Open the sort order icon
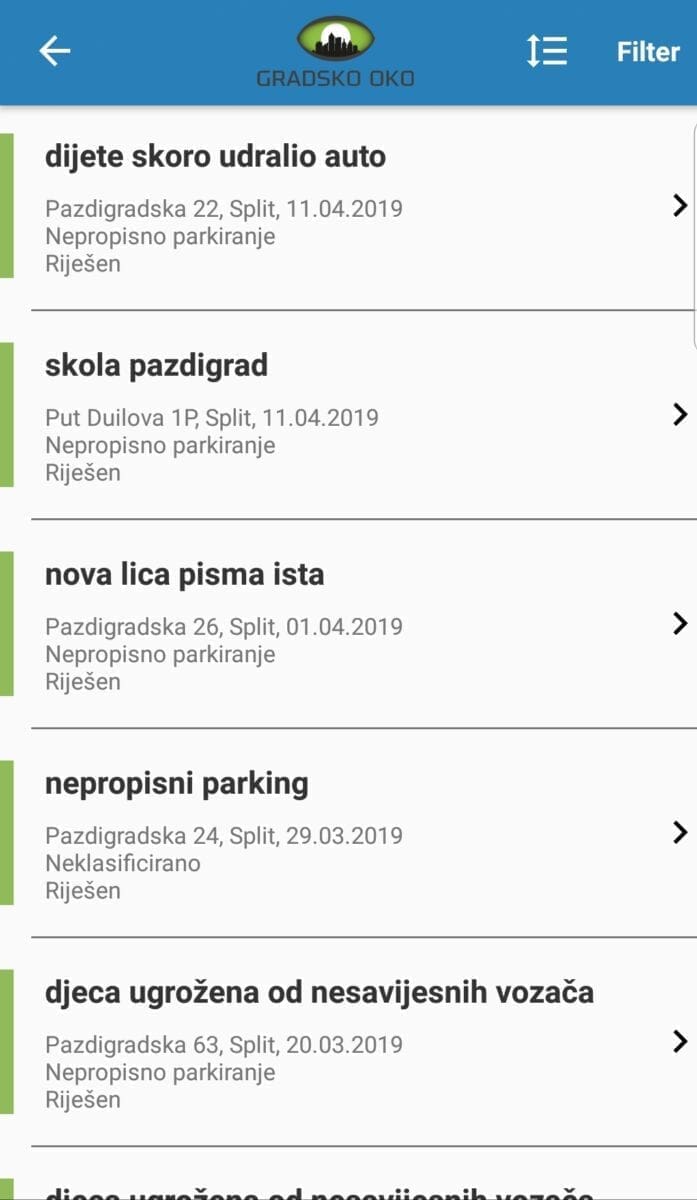 pos(547,51)
